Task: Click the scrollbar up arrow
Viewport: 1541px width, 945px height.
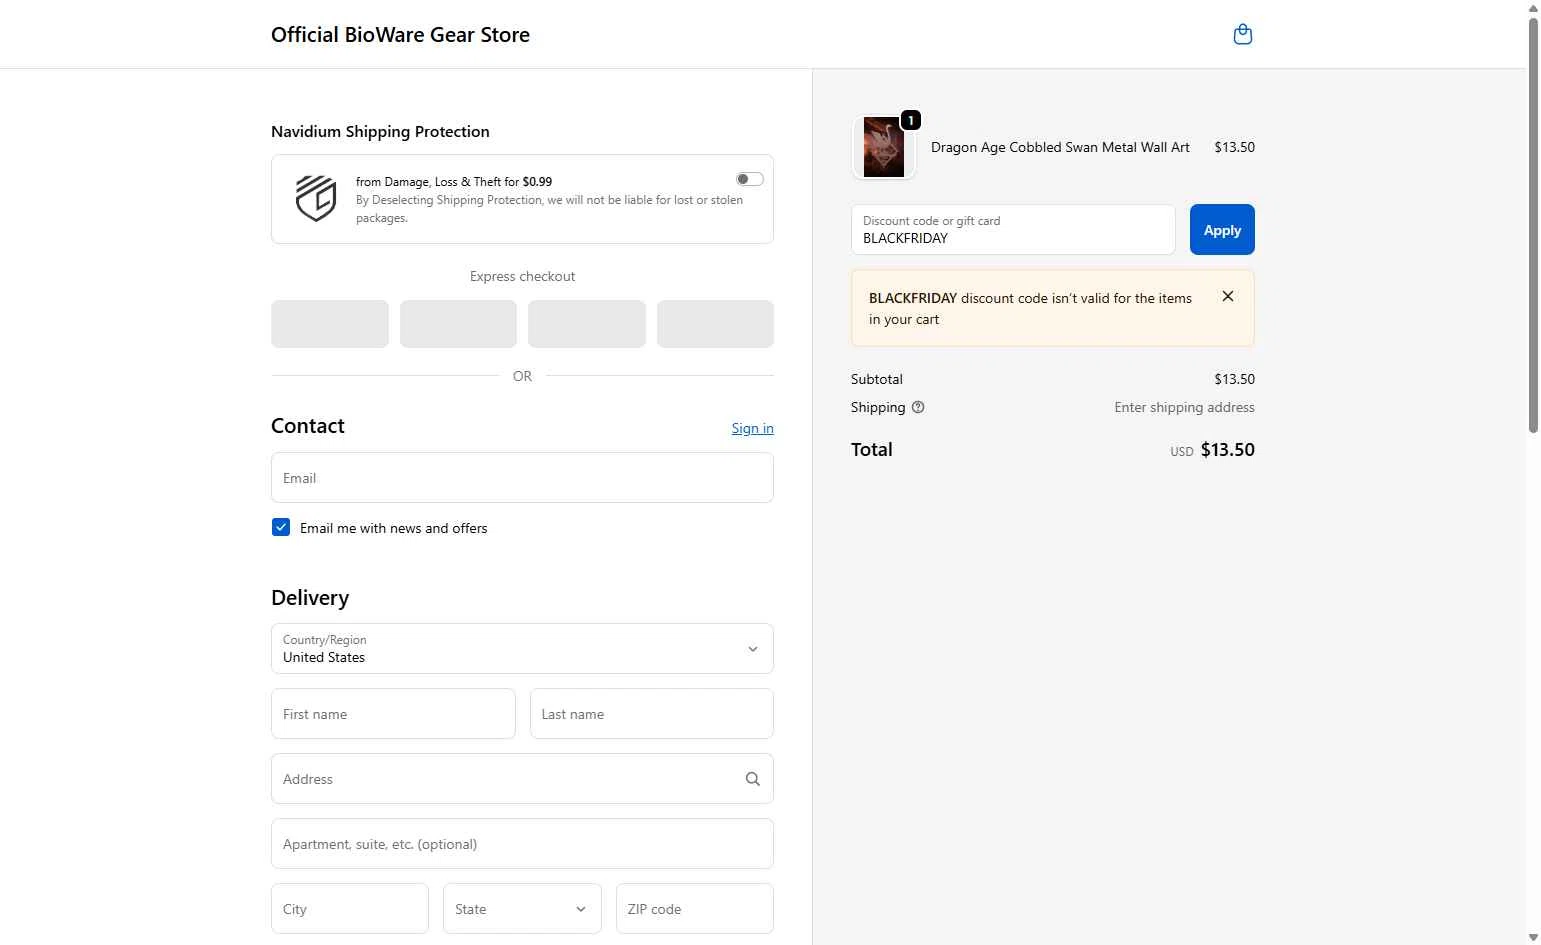Action: (1533, 8)
